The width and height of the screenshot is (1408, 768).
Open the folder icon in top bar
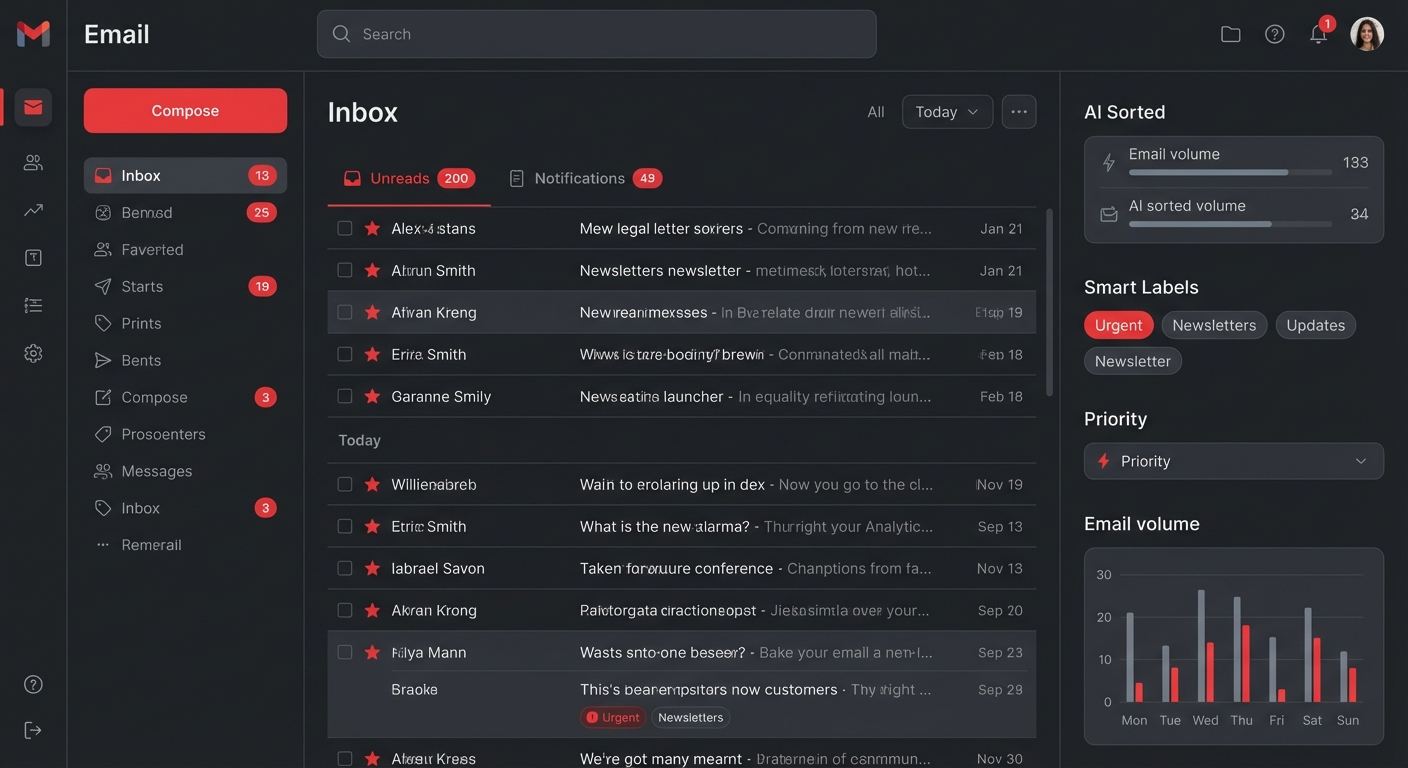point(1231,35)
